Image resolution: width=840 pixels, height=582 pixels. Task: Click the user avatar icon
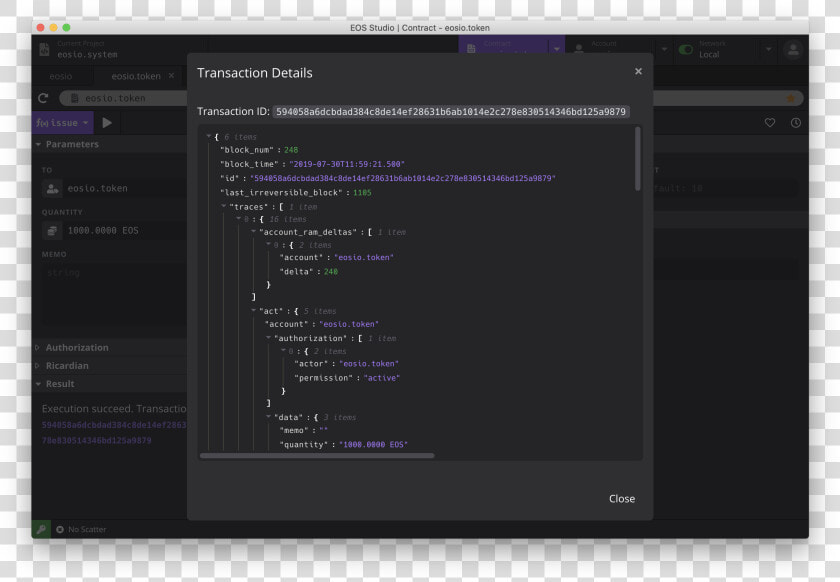pos(793,50)
